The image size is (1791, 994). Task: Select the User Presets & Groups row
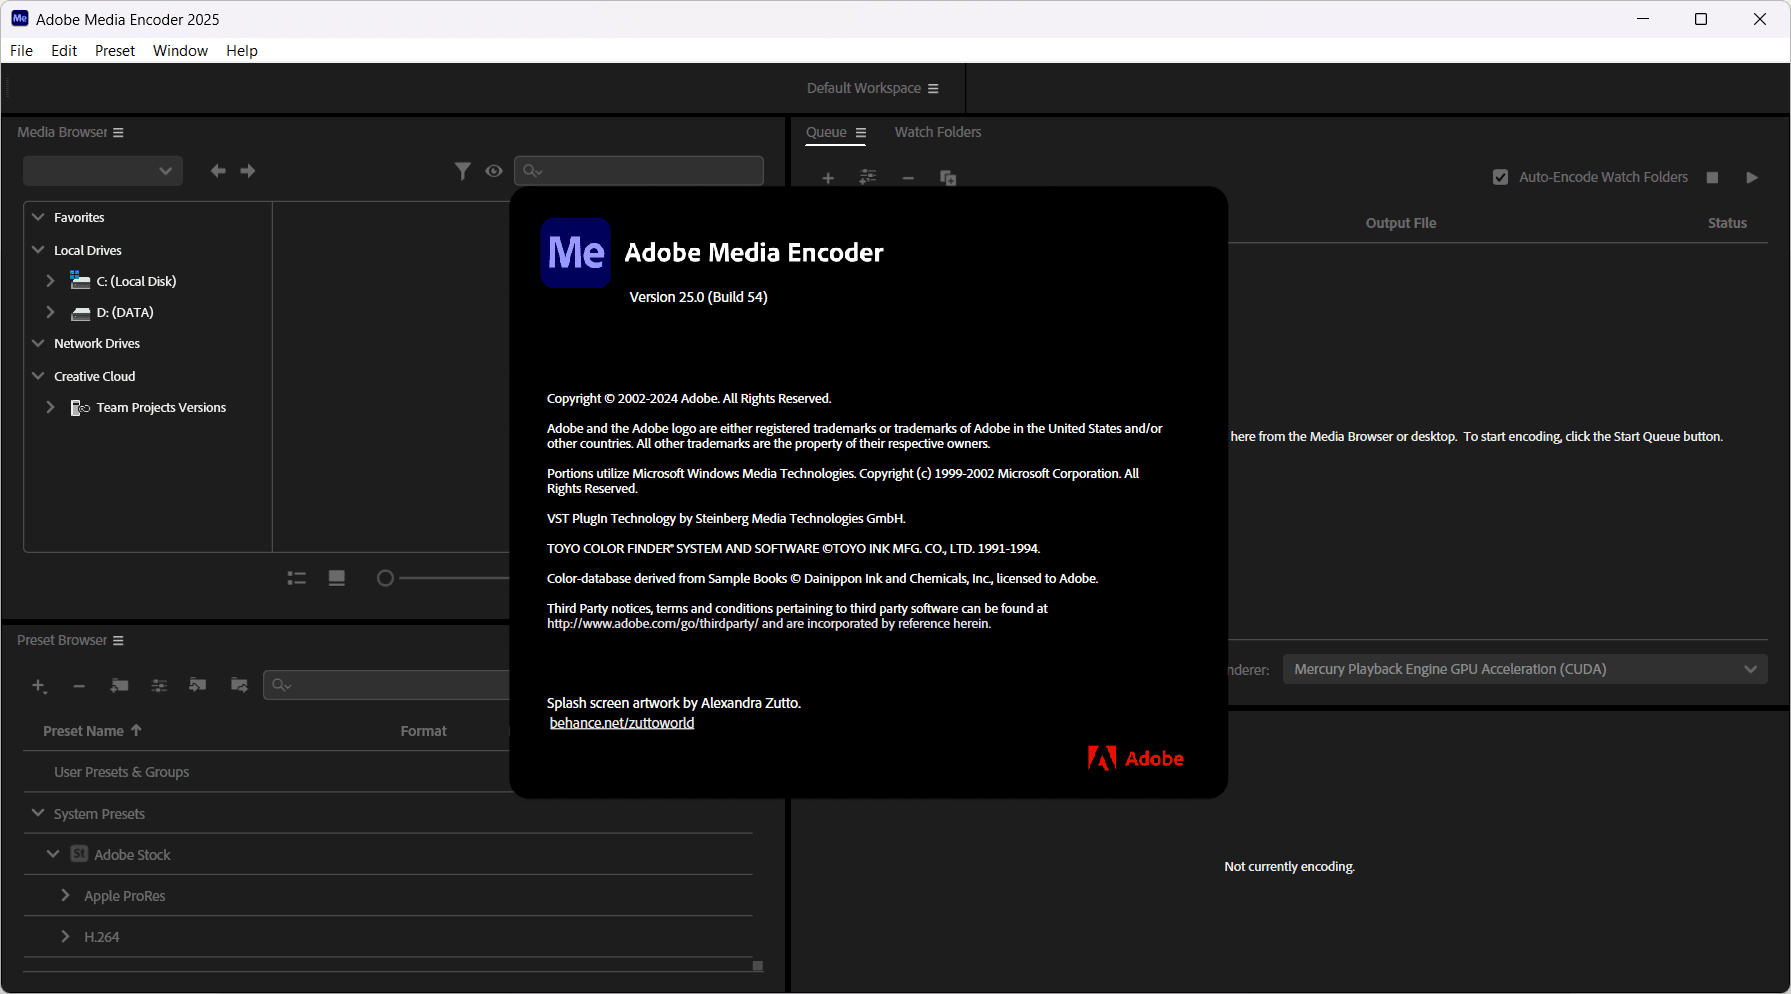click(388, 772)
